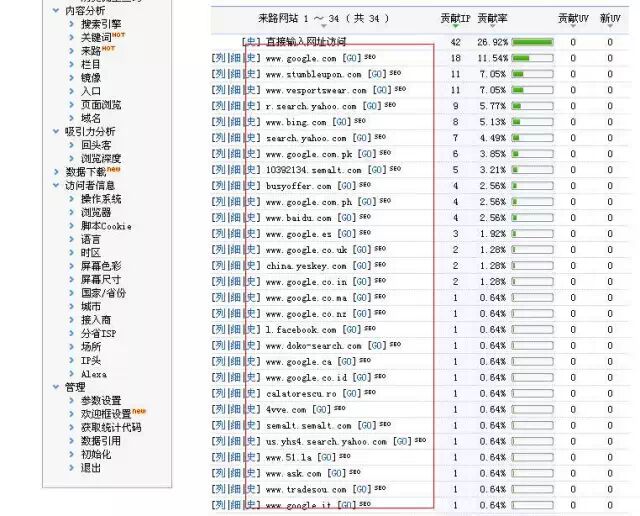Click 回头客 in sidebar
This screenshot has width=640, height=516.
pyautogui.click(x=96, y=145)
